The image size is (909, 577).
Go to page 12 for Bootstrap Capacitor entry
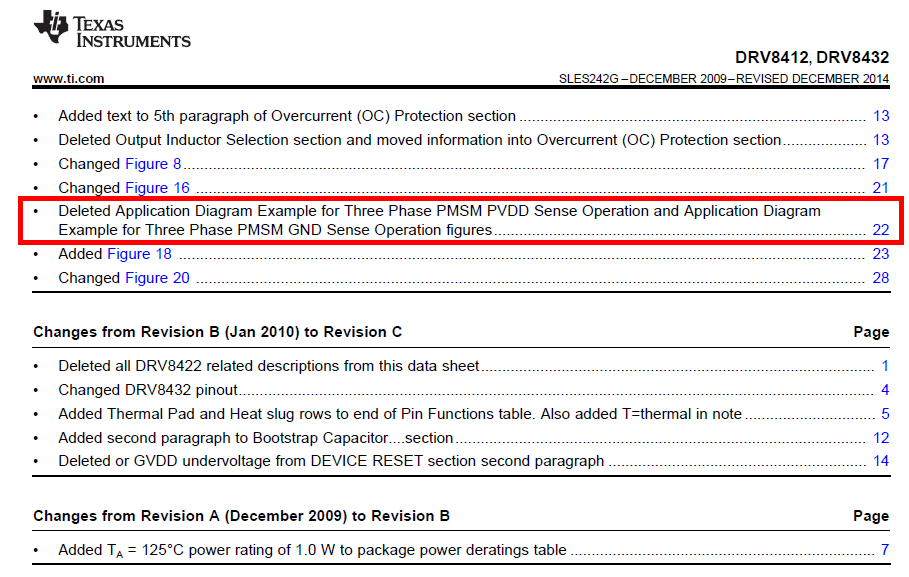(881, 438)
